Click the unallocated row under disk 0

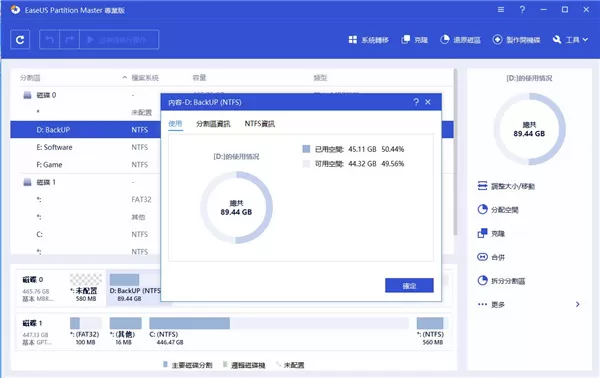click(x=85, y=112)
